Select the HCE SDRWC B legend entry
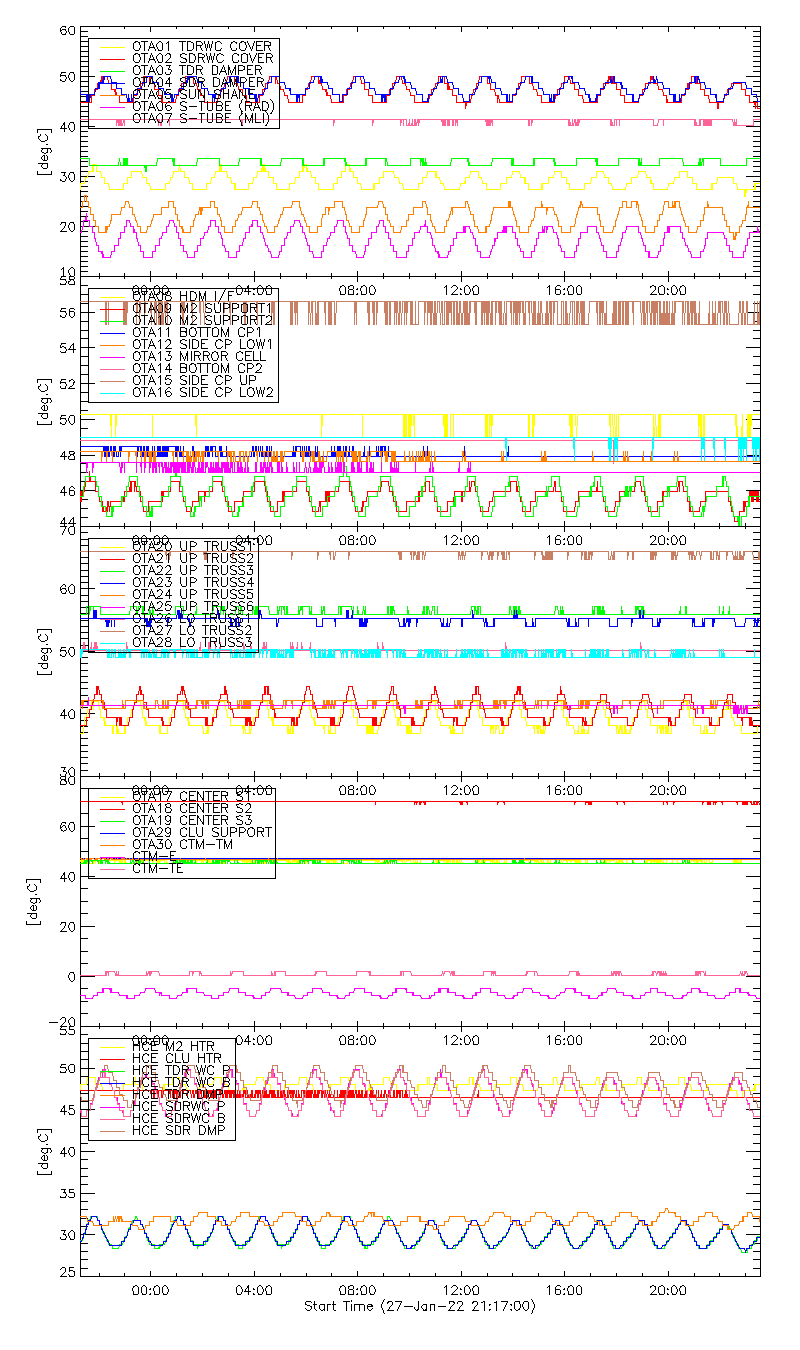The image size is (800, 1350). click(x=179, y=1118)
